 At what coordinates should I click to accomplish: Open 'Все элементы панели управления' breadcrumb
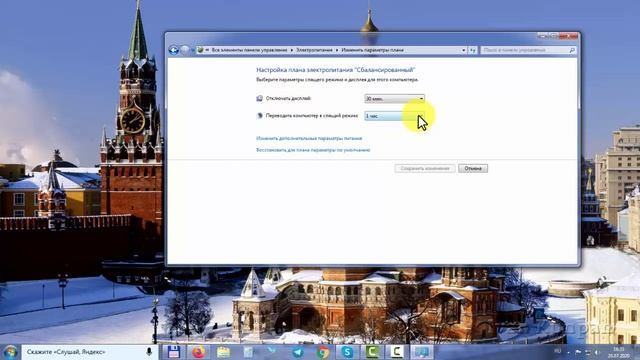click(249, 50)
